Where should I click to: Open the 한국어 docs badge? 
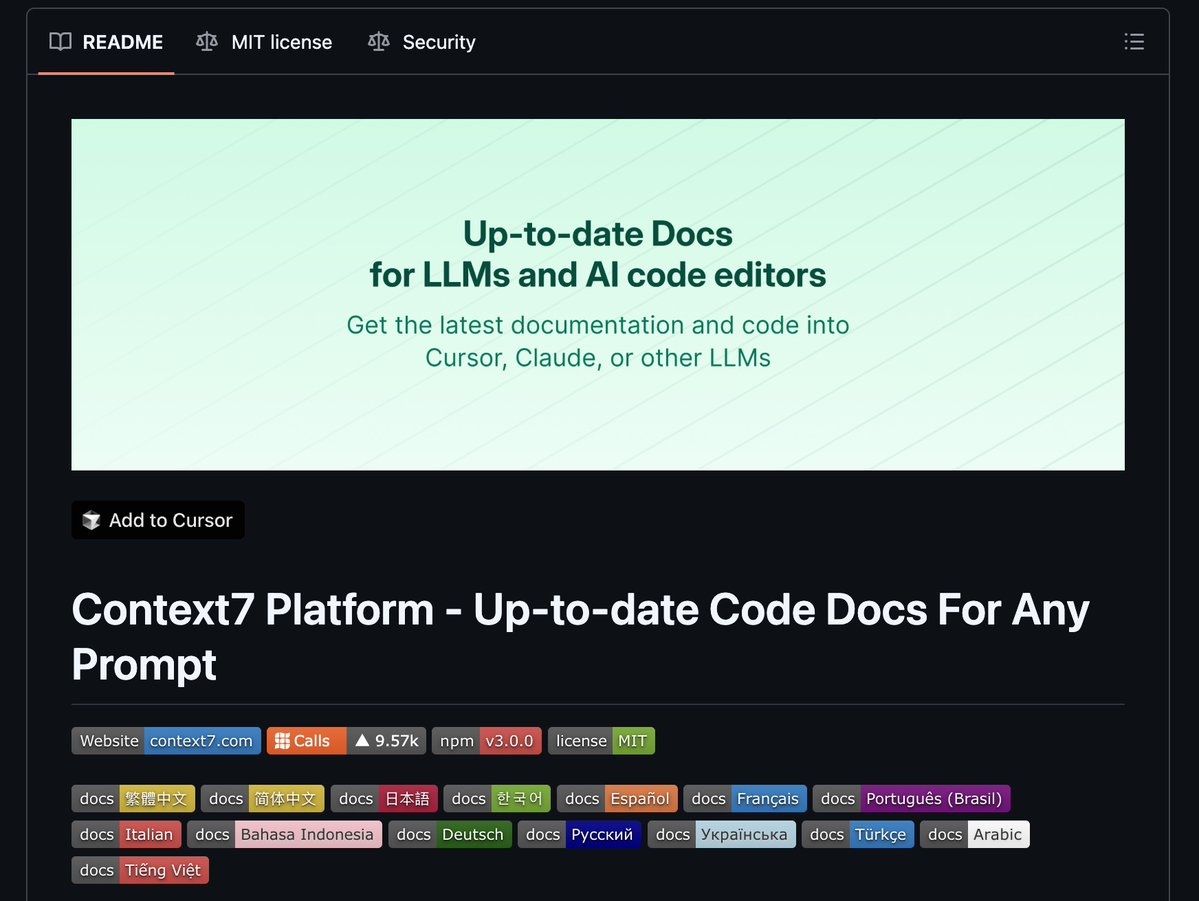[497, 799]
